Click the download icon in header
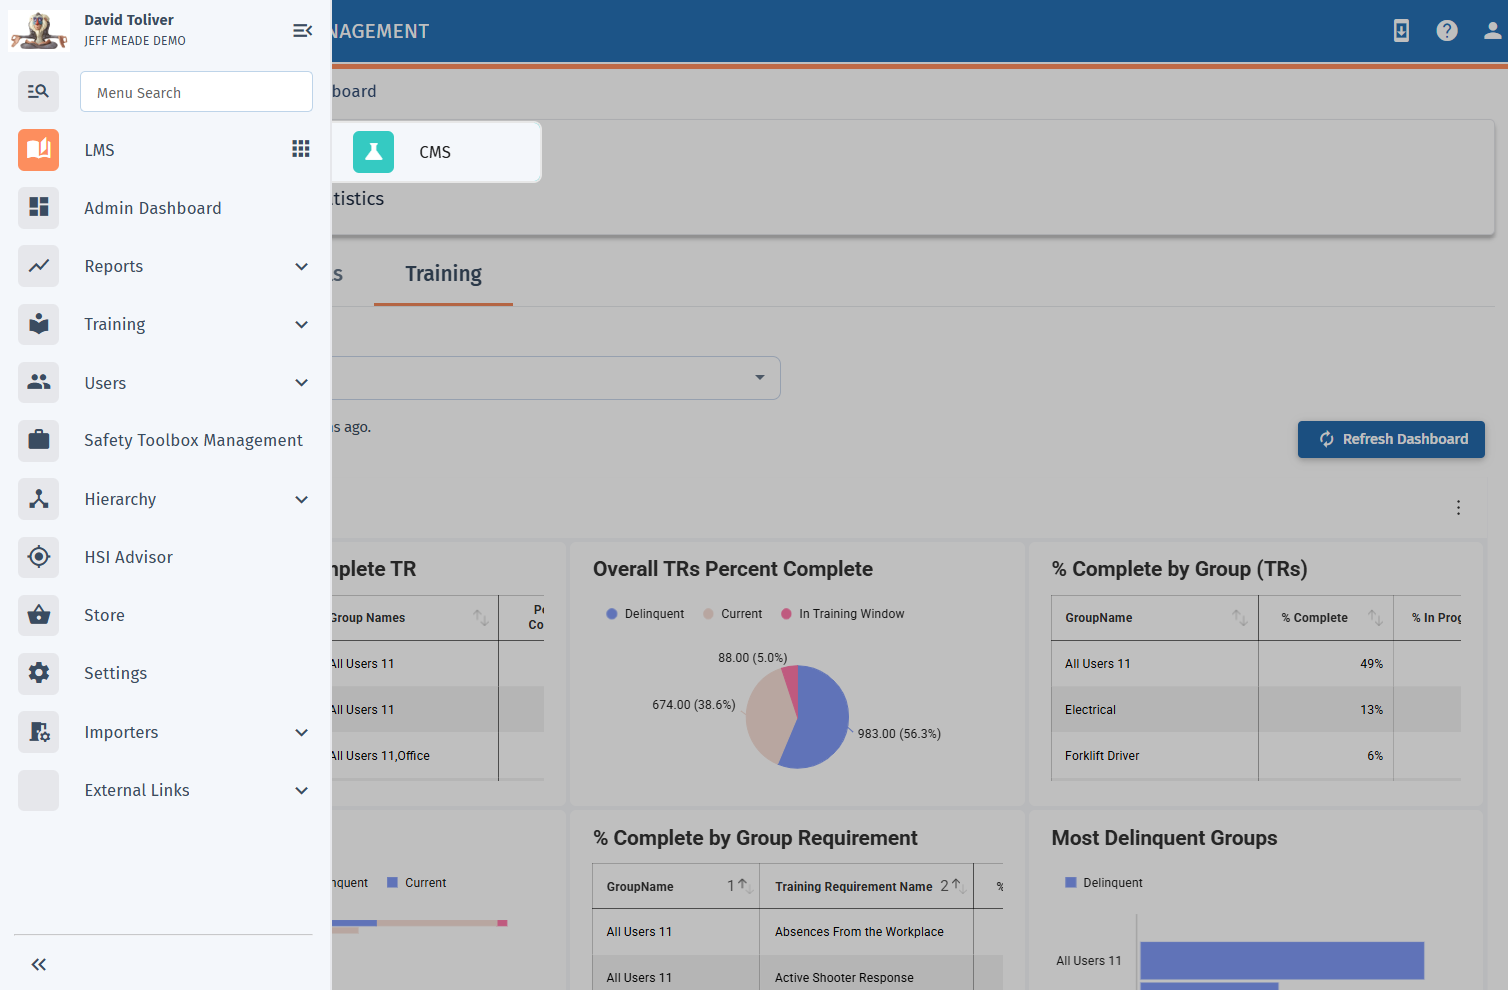Screen dimensions: 1508x990 pos(1401,31)
